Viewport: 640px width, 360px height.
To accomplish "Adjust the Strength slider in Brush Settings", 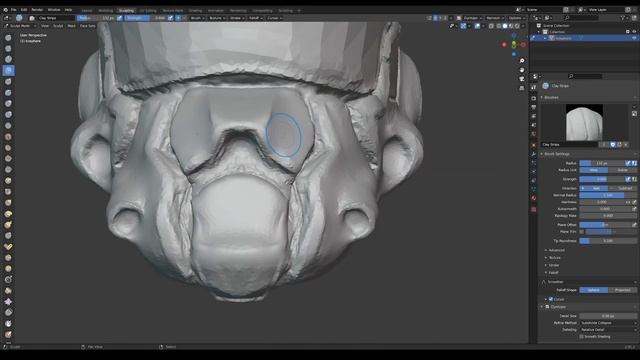I will pyautogui.click(x=602, y=179).
